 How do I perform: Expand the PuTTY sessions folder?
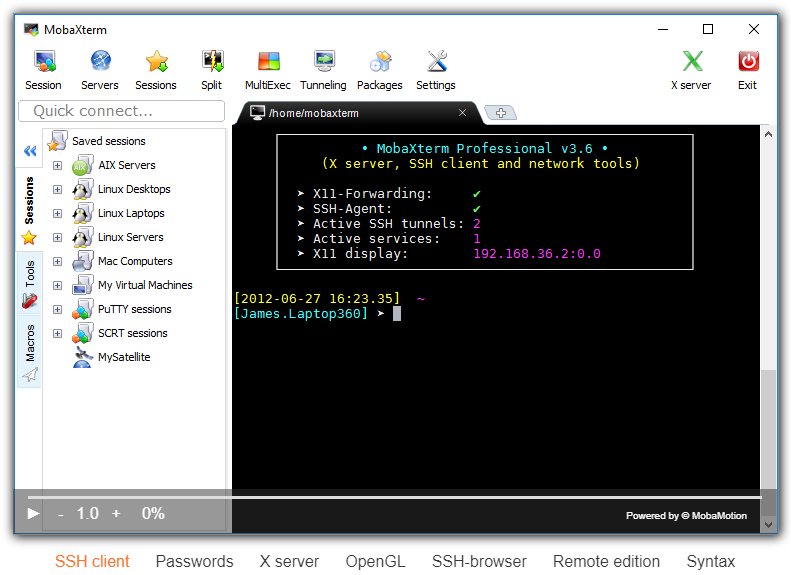point(57,309)
